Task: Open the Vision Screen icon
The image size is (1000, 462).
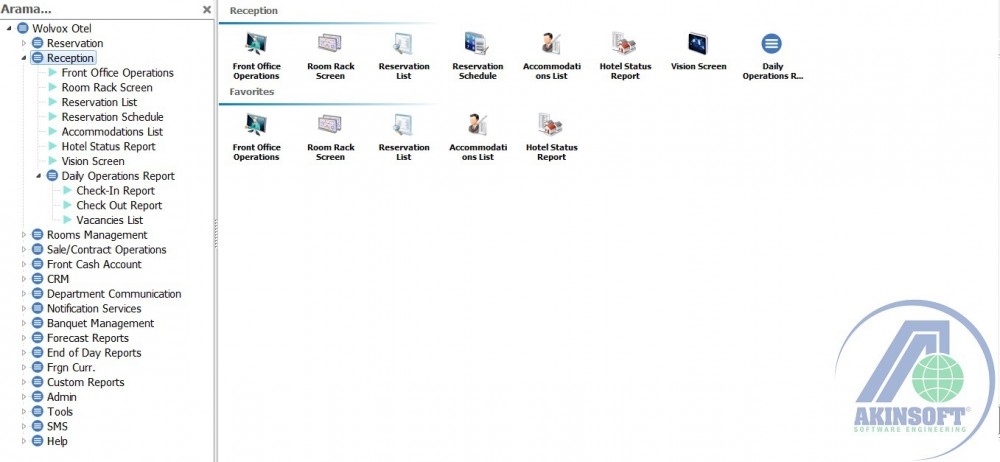Action: 698,51
